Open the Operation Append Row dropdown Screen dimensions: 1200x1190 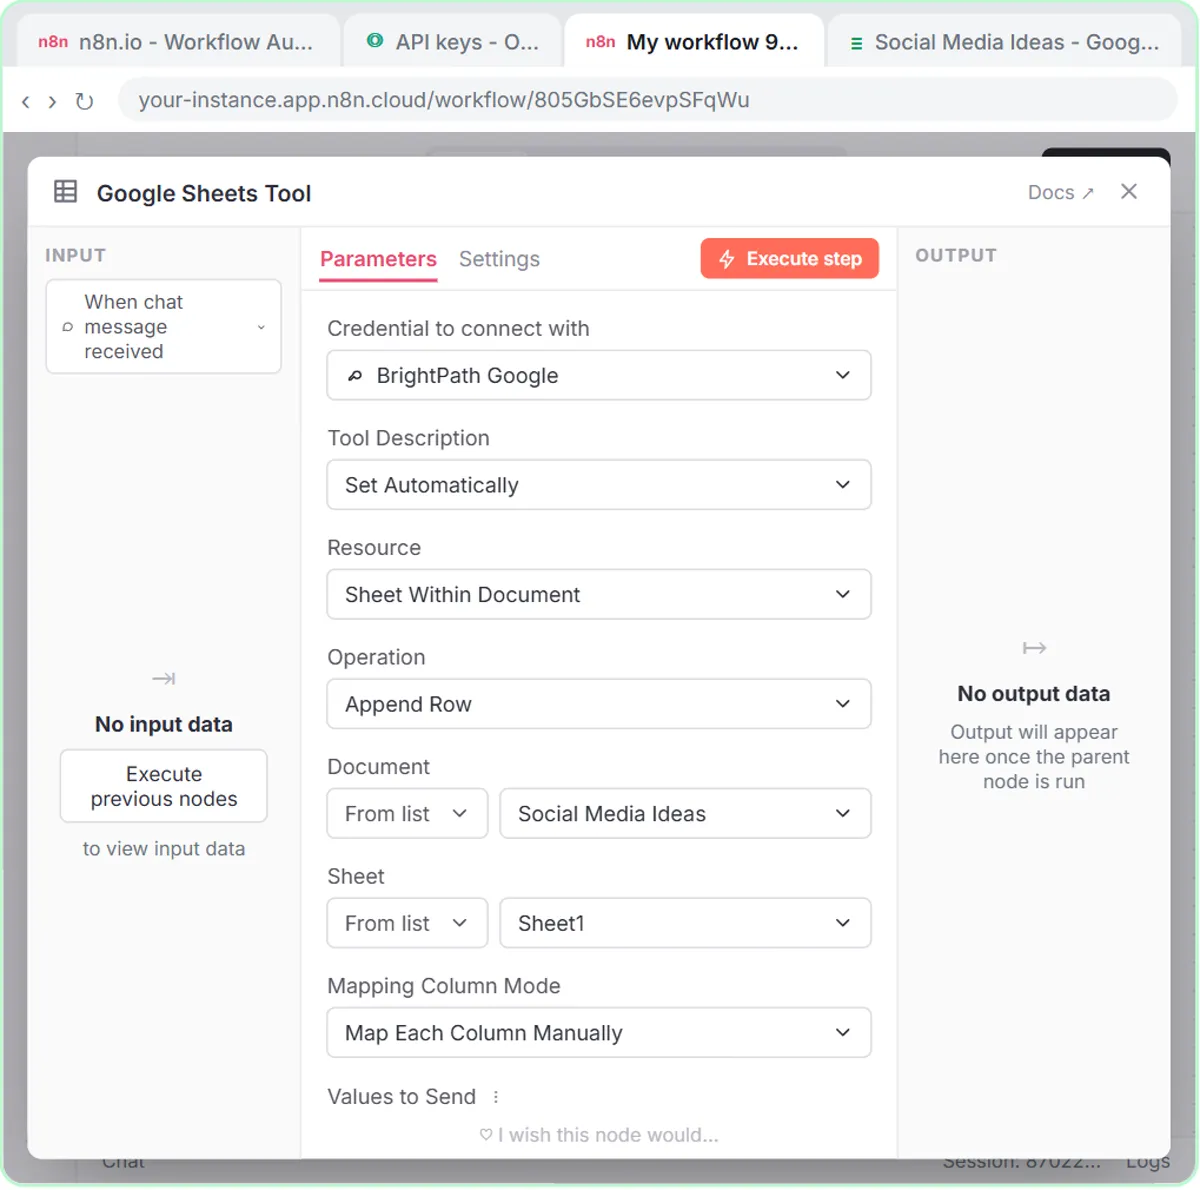click(599, 704)
